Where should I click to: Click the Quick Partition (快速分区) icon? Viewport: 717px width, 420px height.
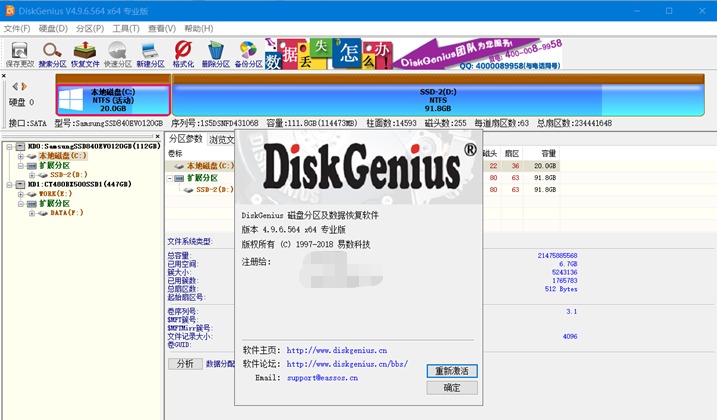coord(118,54)
